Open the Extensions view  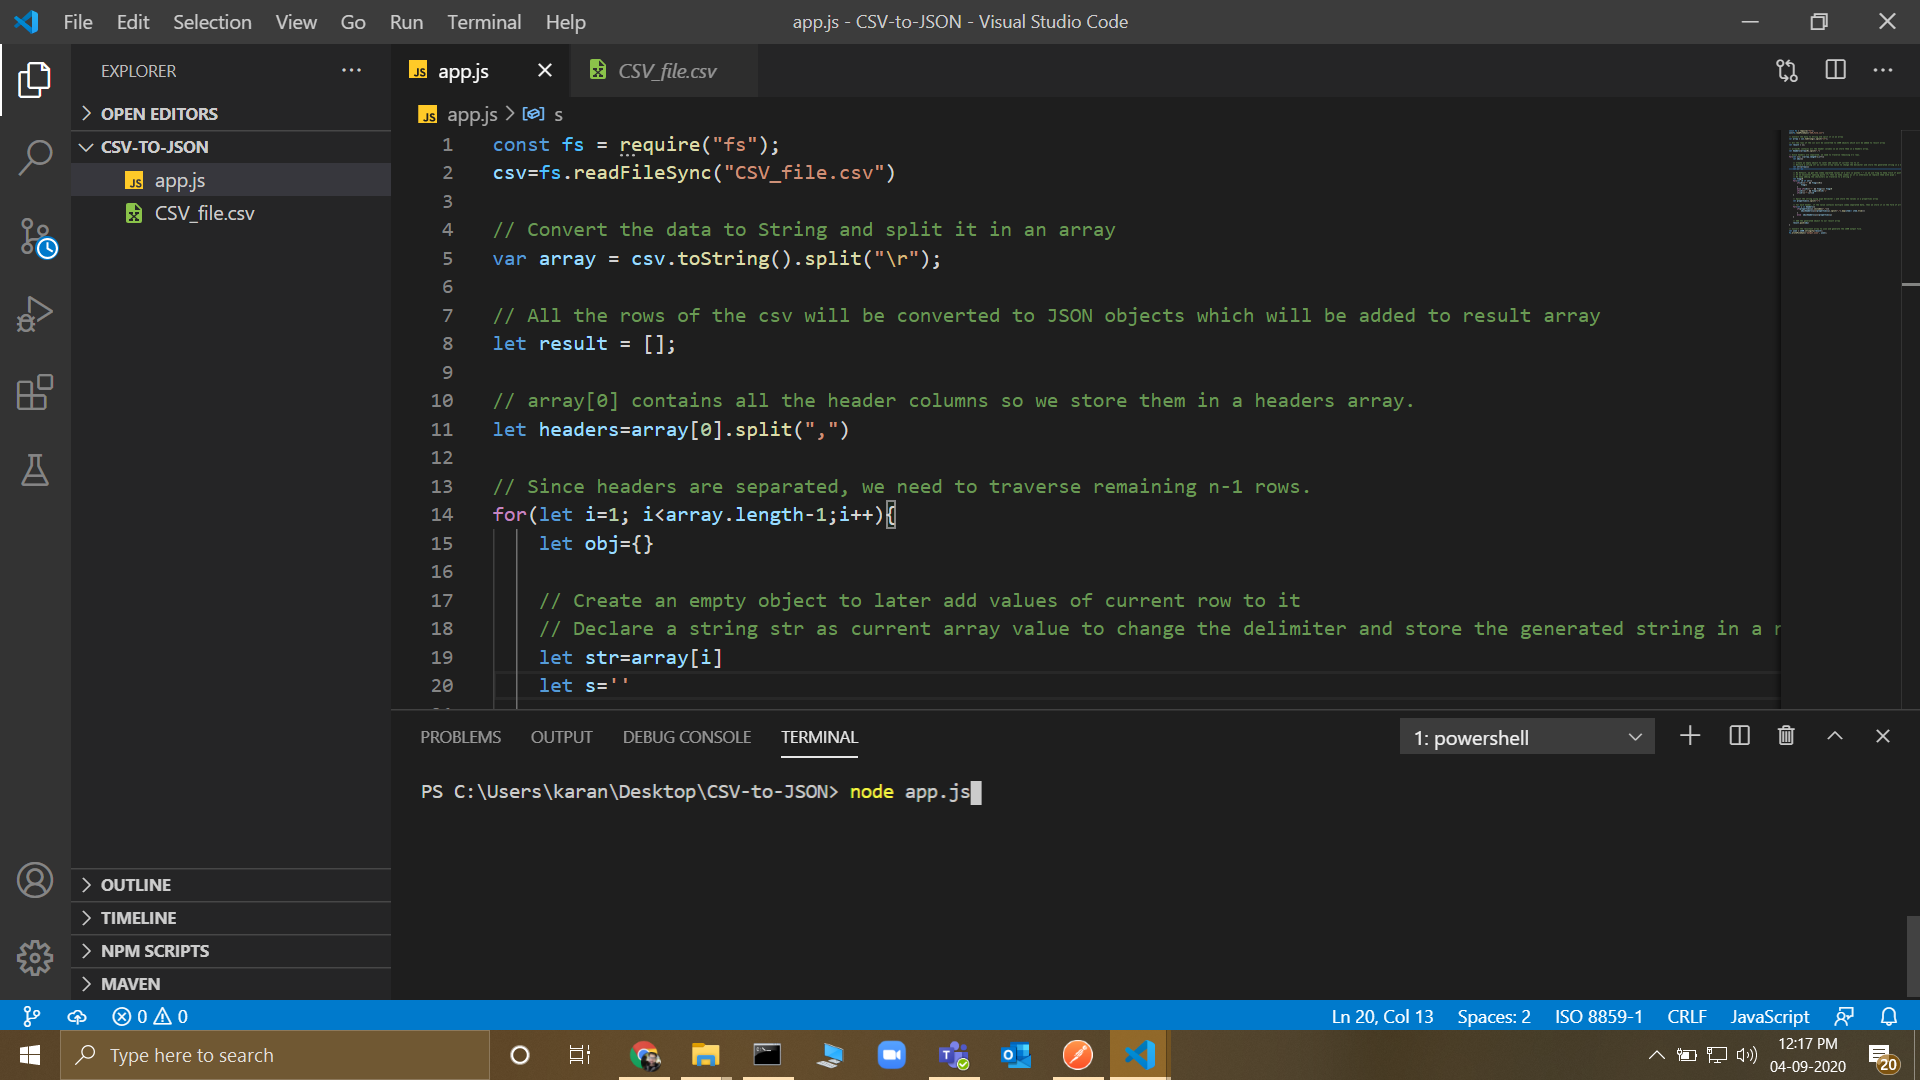click(35, 392)
